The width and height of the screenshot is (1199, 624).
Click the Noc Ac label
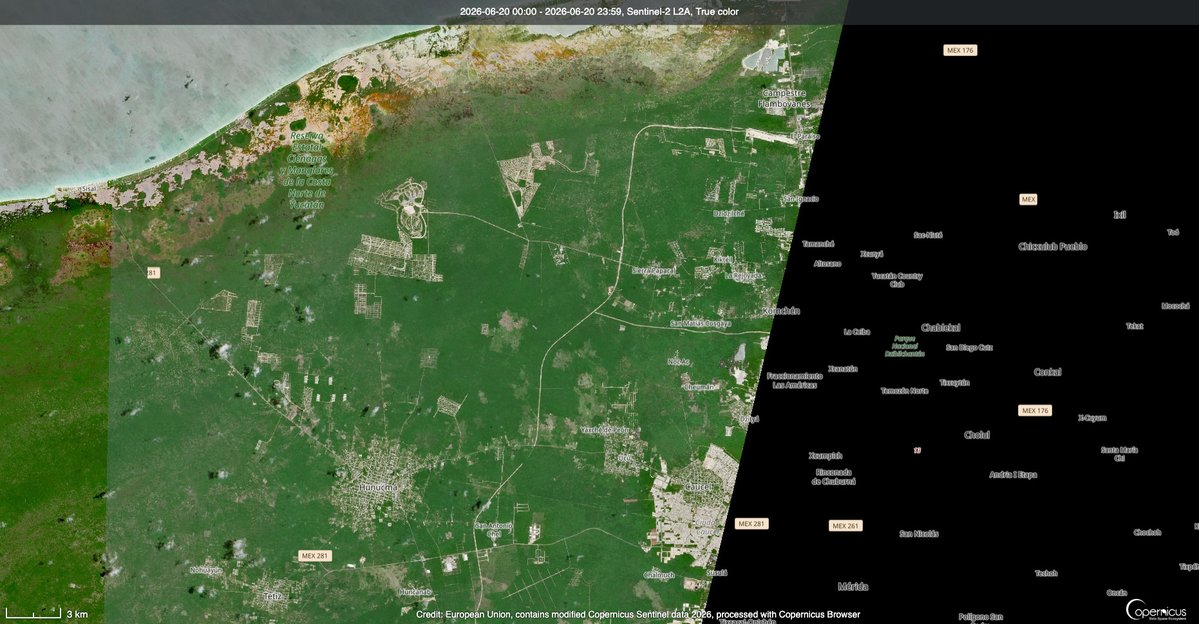click(678, 362)
